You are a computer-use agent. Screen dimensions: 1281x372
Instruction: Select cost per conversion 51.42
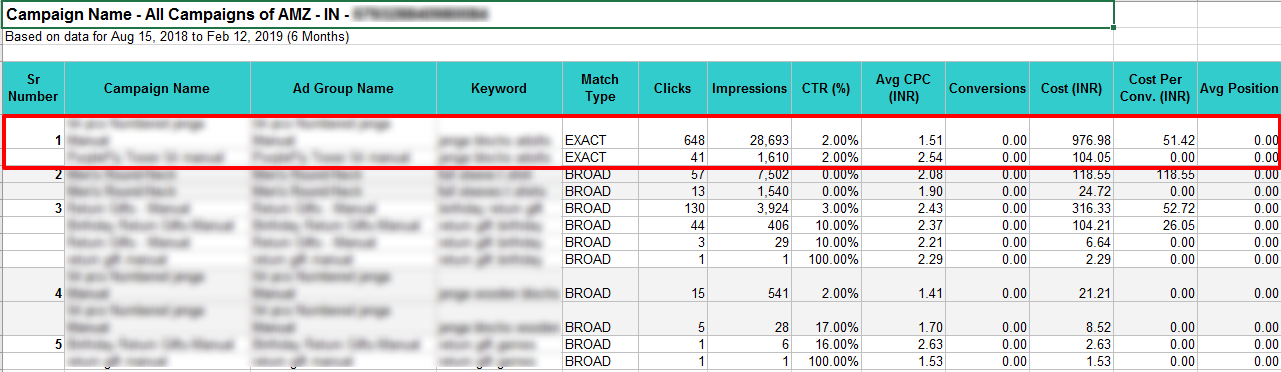point(1178,140)
